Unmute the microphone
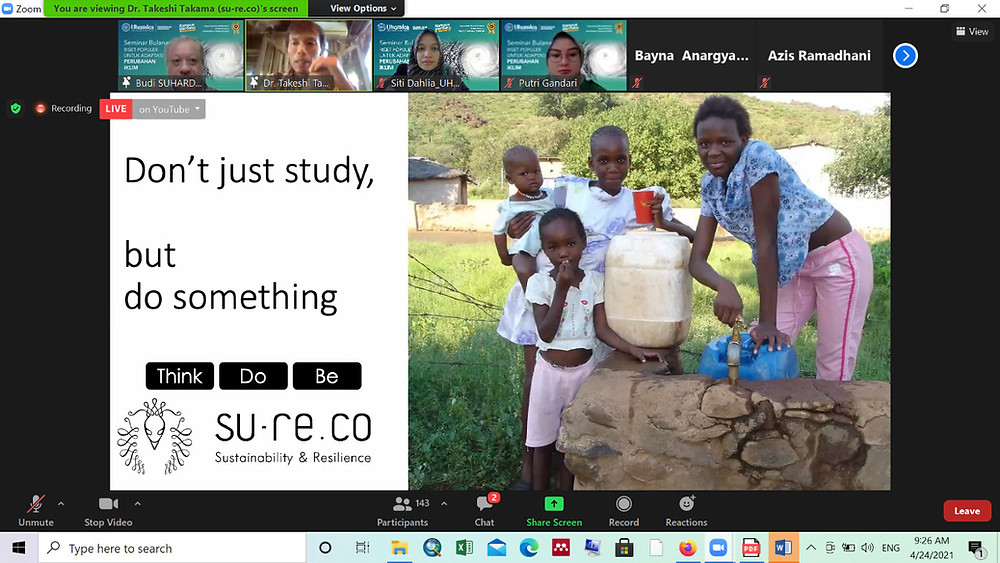 [36, 511]
